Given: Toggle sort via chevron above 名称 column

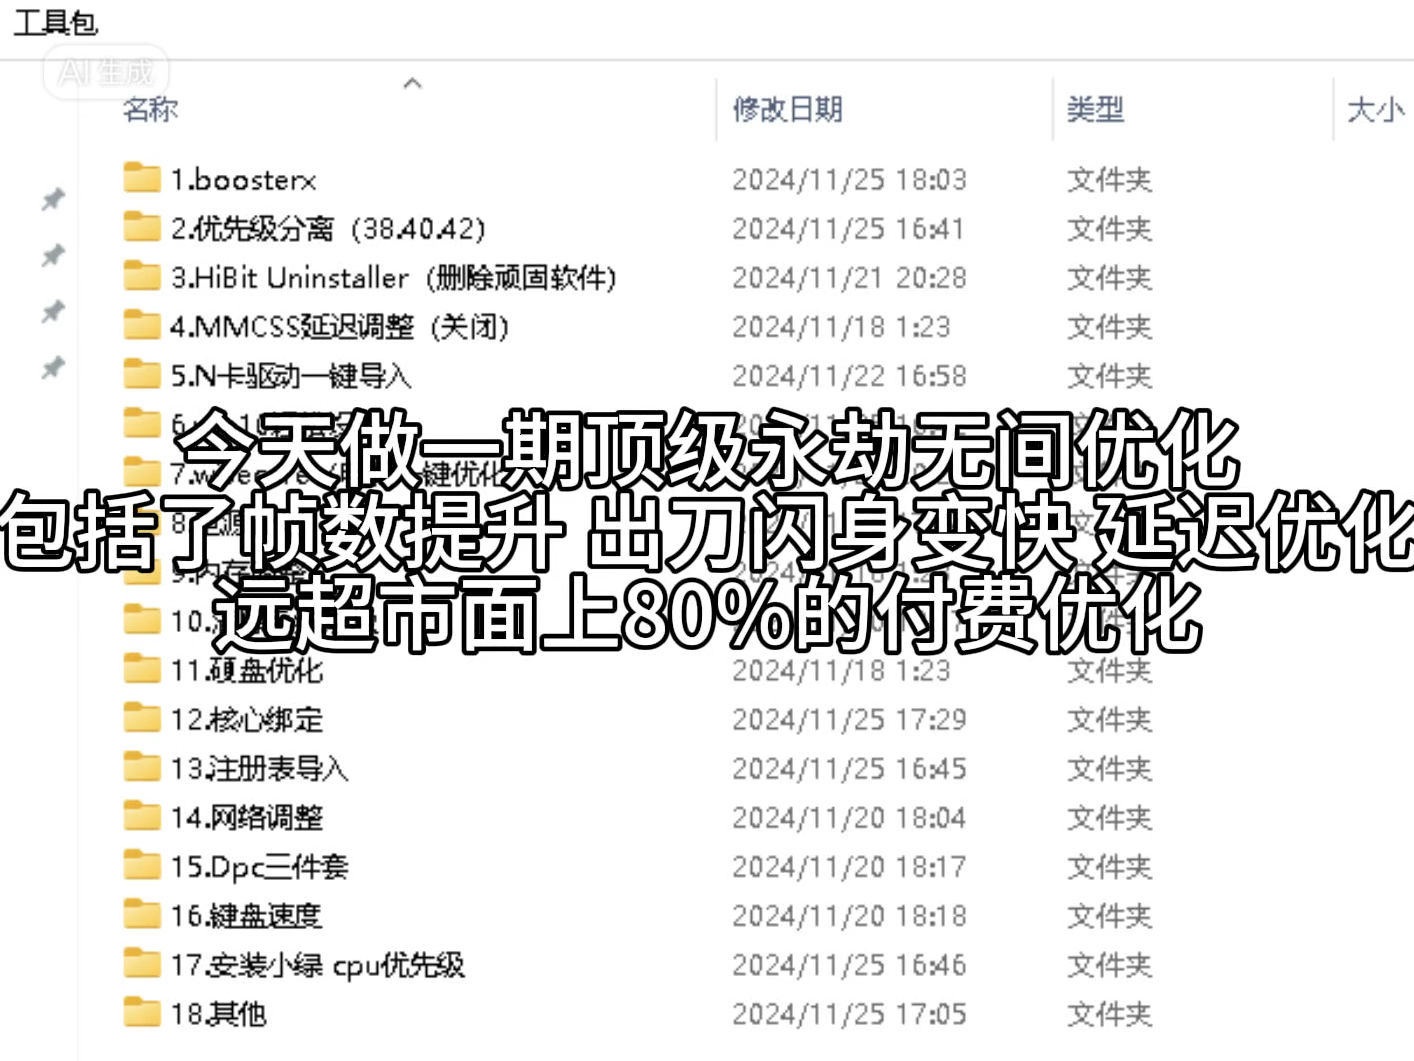Looking at the screenshot, I should point(412,83).
